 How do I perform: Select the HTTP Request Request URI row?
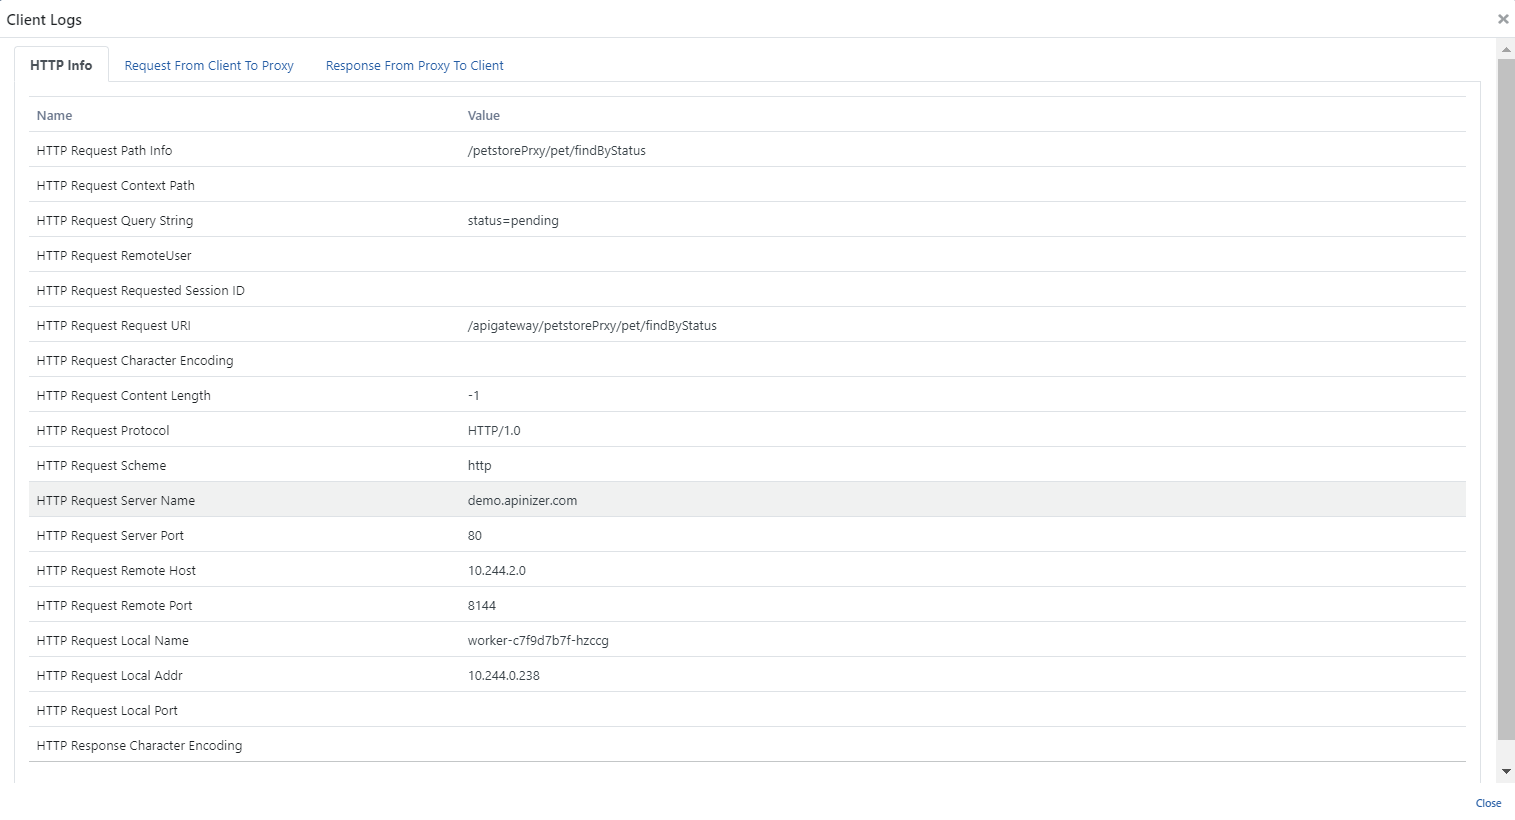[113, 325]
